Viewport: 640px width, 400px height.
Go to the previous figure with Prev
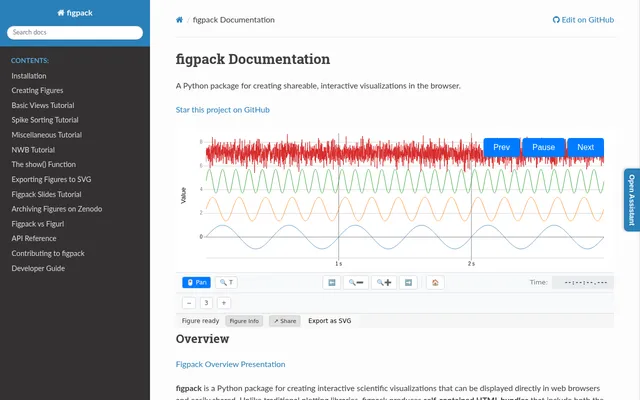pos(502,147)
